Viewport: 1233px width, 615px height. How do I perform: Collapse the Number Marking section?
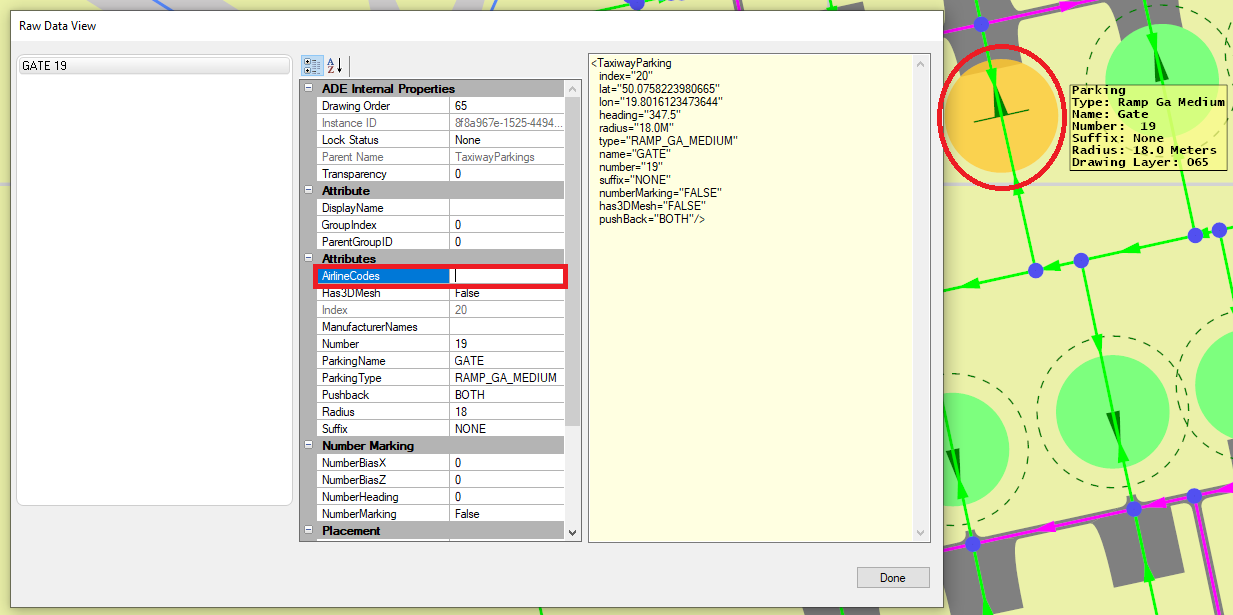coord(309,445)
